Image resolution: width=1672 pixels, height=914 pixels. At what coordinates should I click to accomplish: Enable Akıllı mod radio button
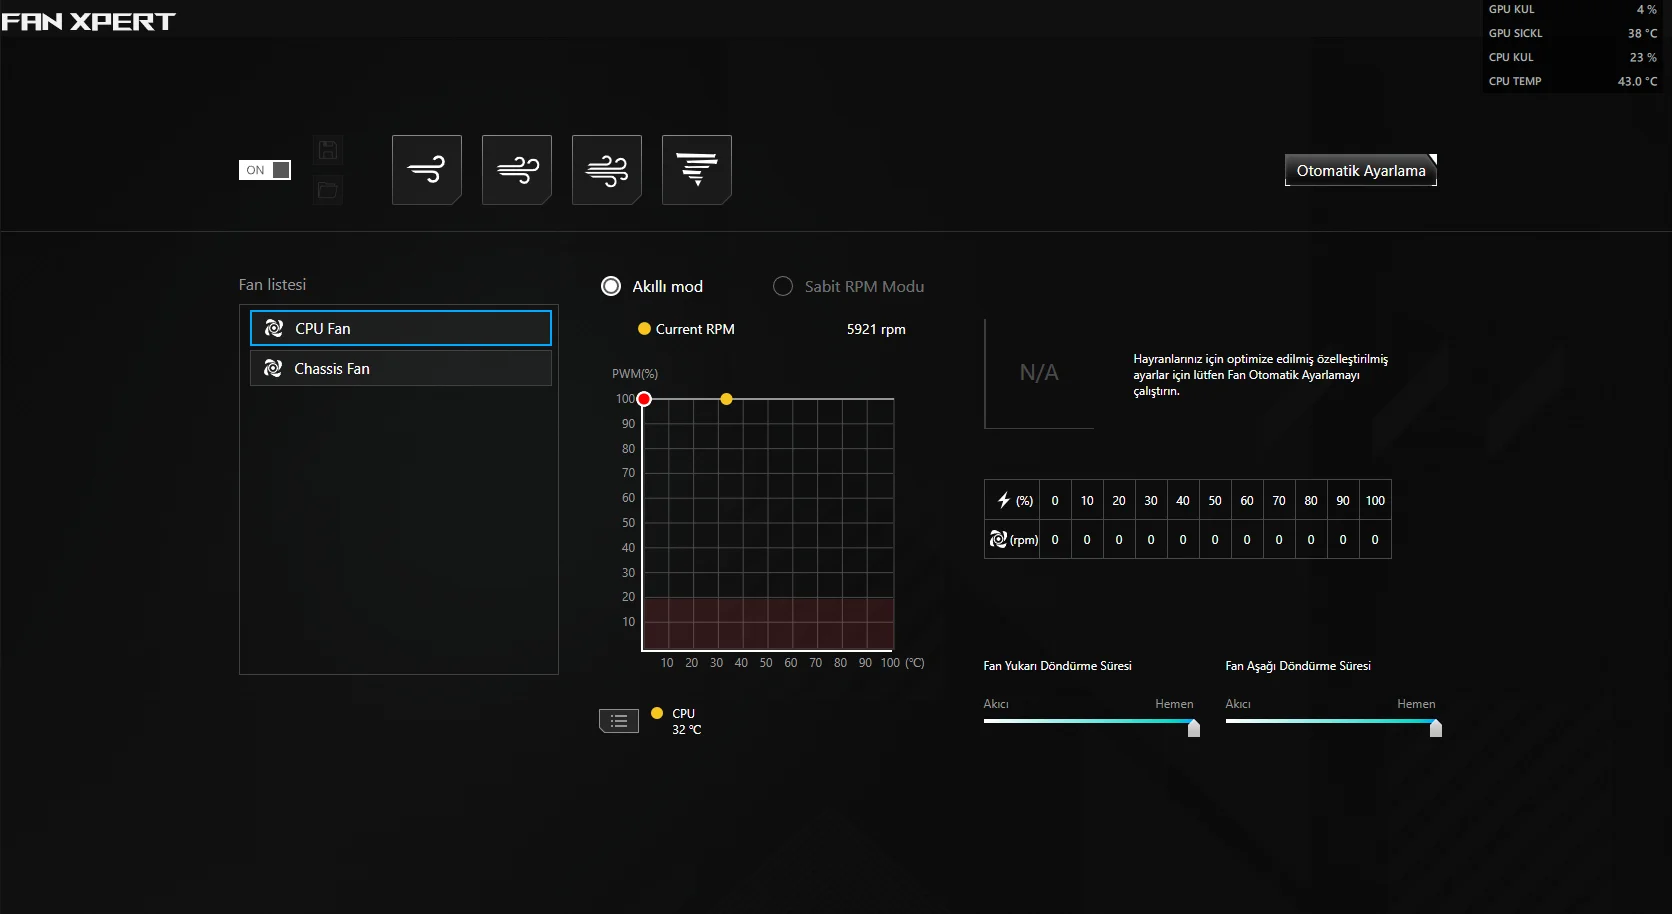pyautogui.click(x=611, y=286)
